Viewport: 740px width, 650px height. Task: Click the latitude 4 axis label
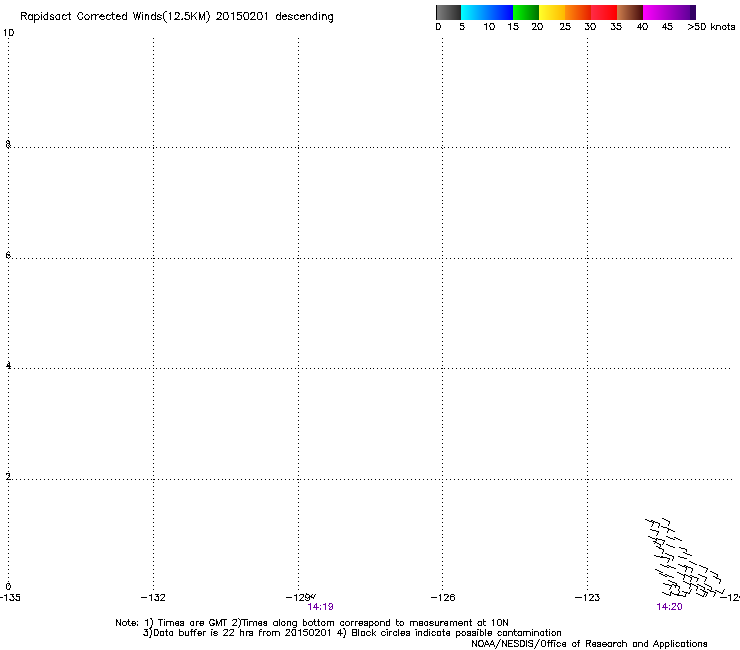pos(8,366)
